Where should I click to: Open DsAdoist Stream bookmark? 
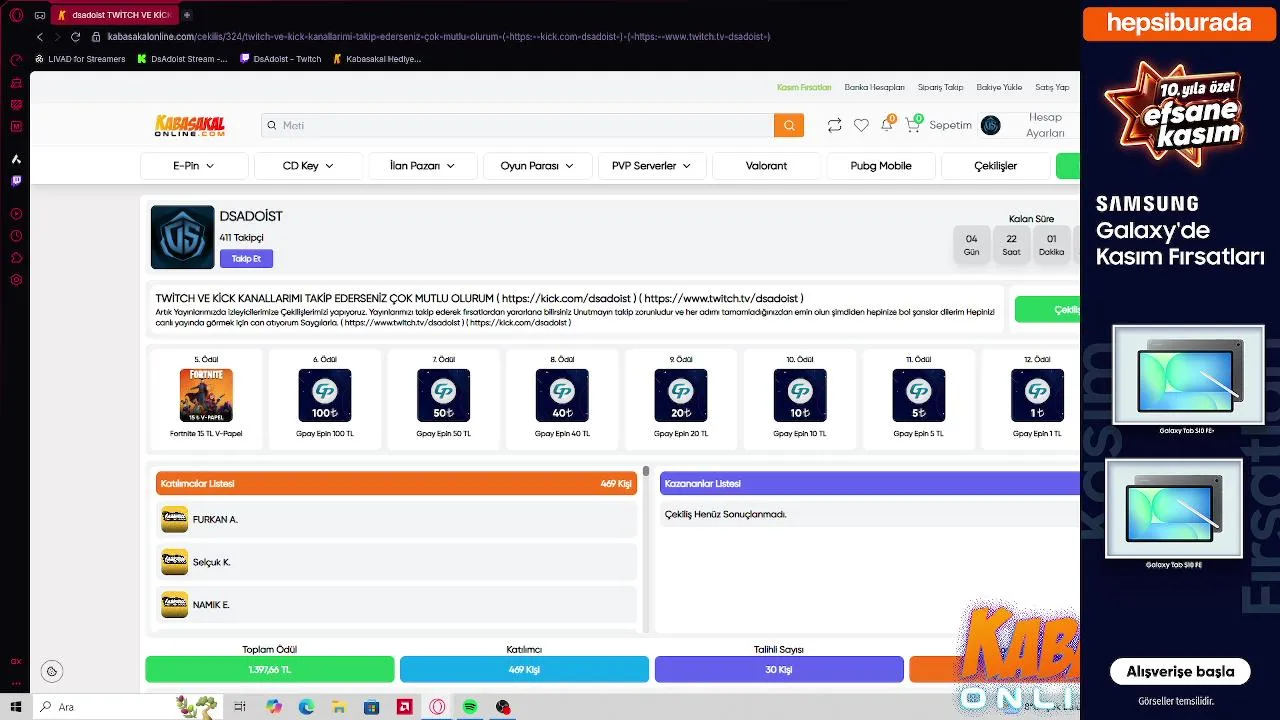click(182, 59)
